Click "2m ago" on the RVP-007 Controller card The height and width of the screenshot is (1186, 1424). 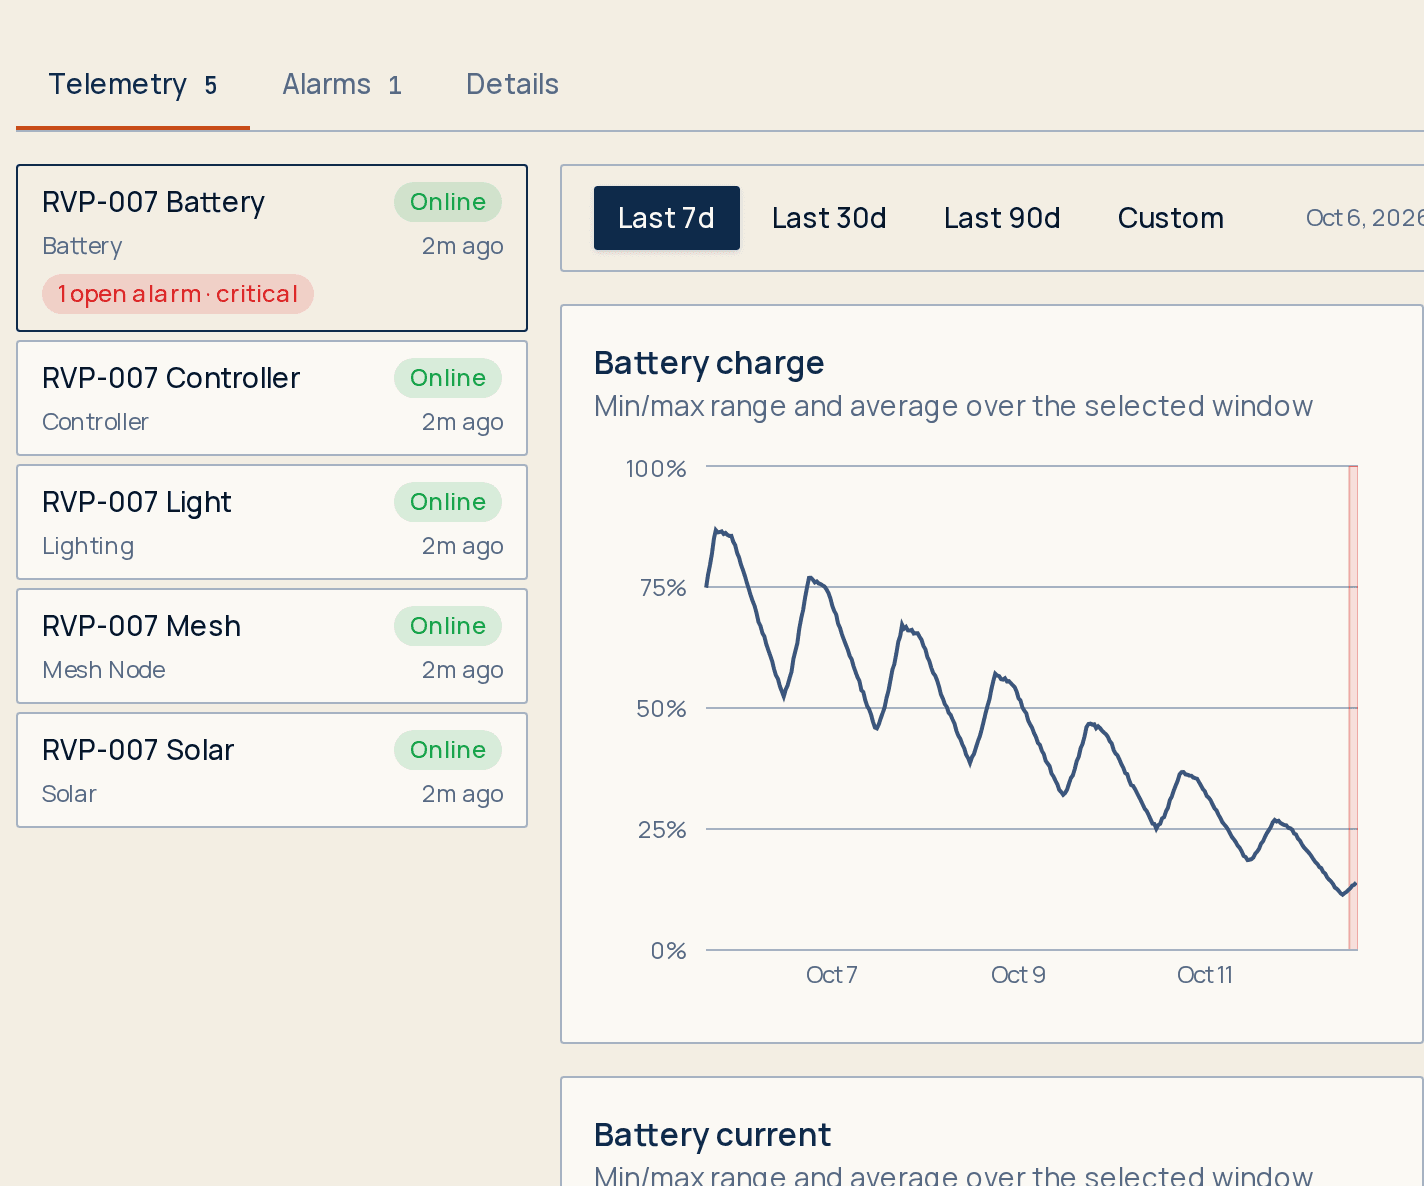pos(462,422)
